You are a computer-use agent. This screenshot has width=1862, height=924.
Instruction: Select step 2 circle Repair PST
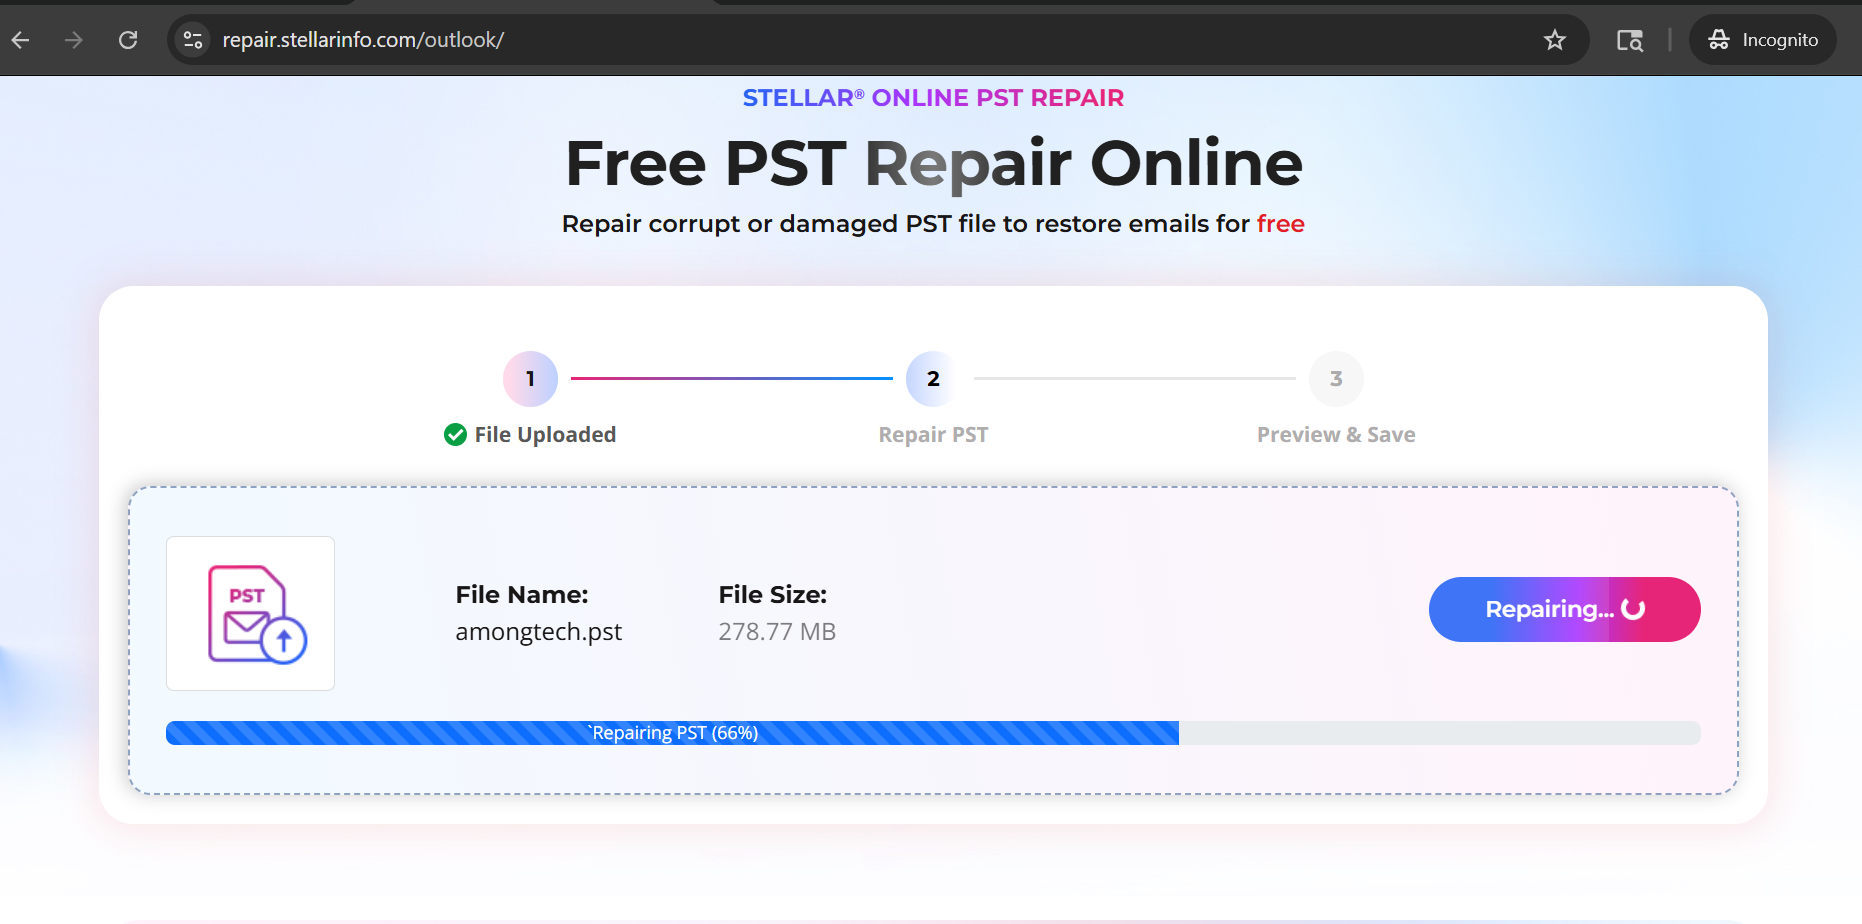click(x=933, y=379)
